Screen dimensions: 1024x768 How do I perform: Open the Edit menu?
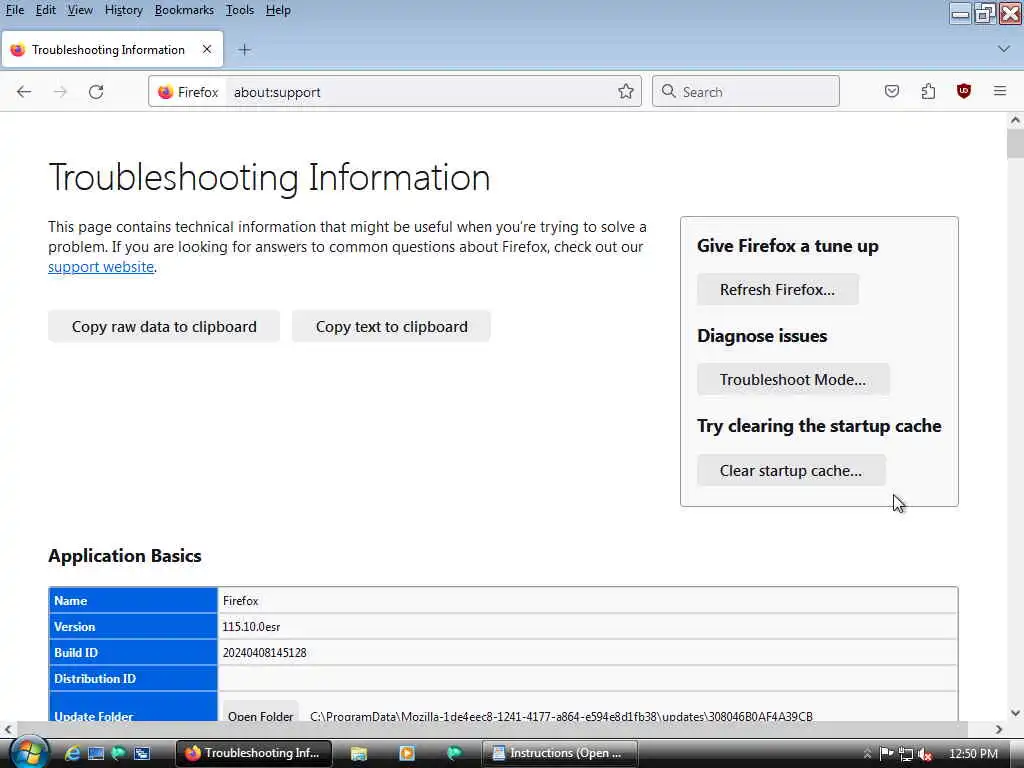click(x=45, y=10)
